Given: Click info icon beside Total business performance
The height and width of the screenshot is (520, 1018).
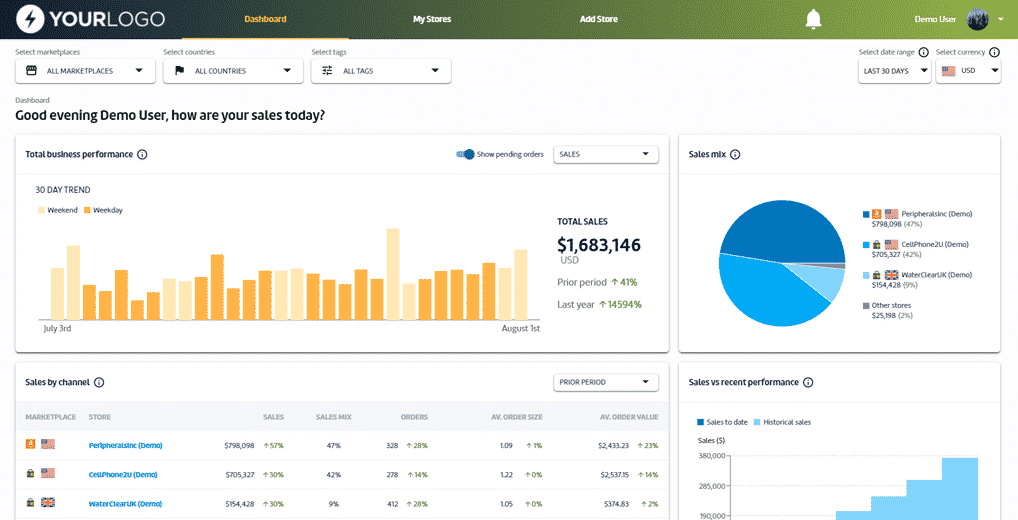Looking at the screenshot, I should pyautogui.click(x=142, y=155).
